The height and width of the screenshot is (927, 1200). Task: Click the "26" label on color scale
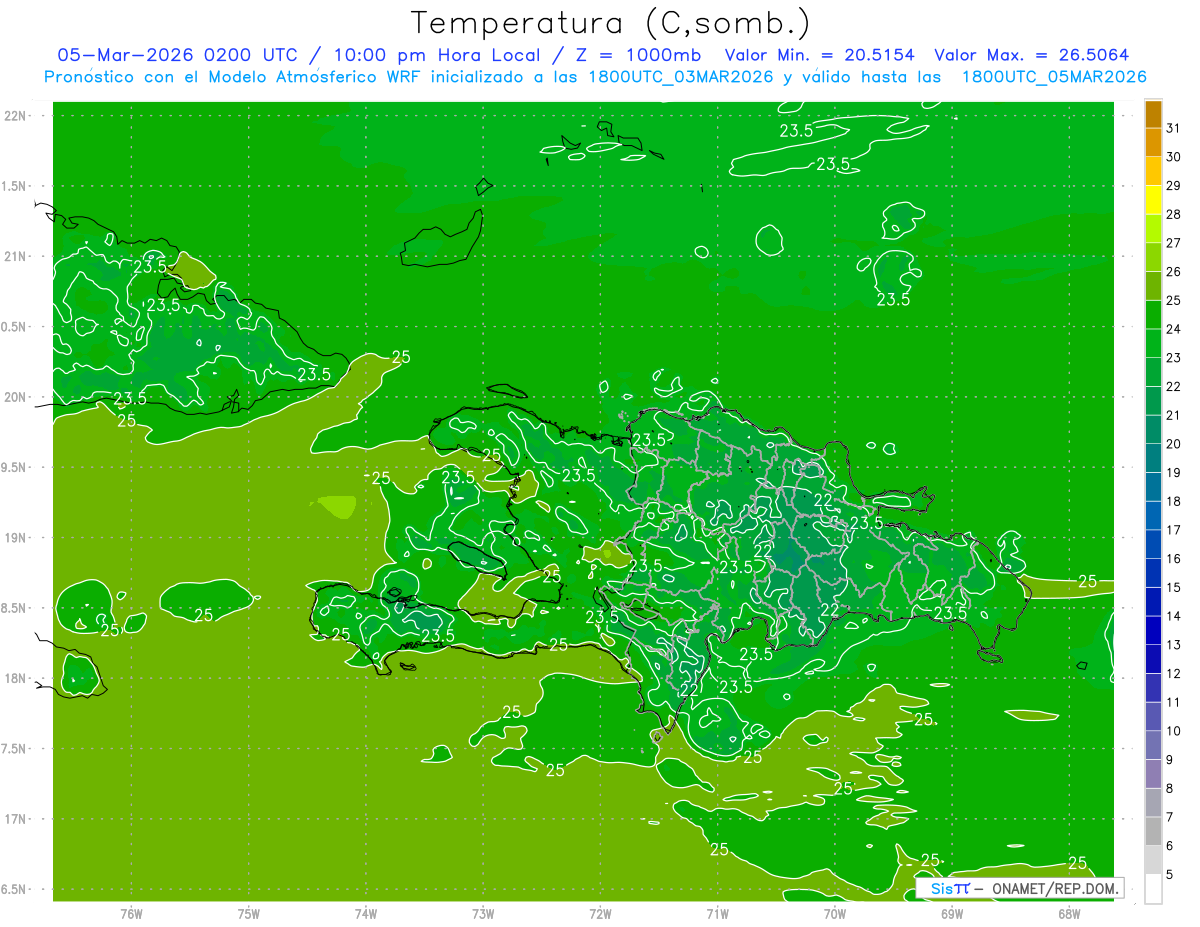[1174, 271]
